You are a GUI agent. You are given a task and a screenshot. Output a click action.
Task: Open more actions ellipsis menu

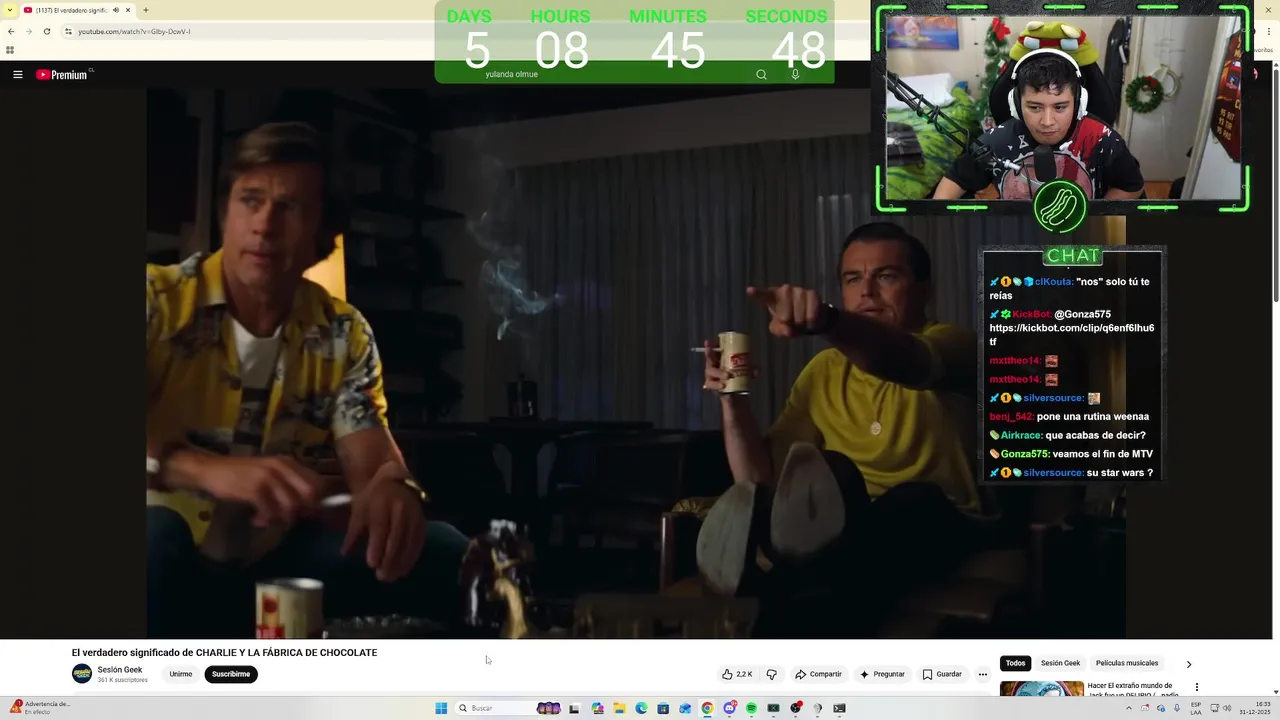coord(982,674)
